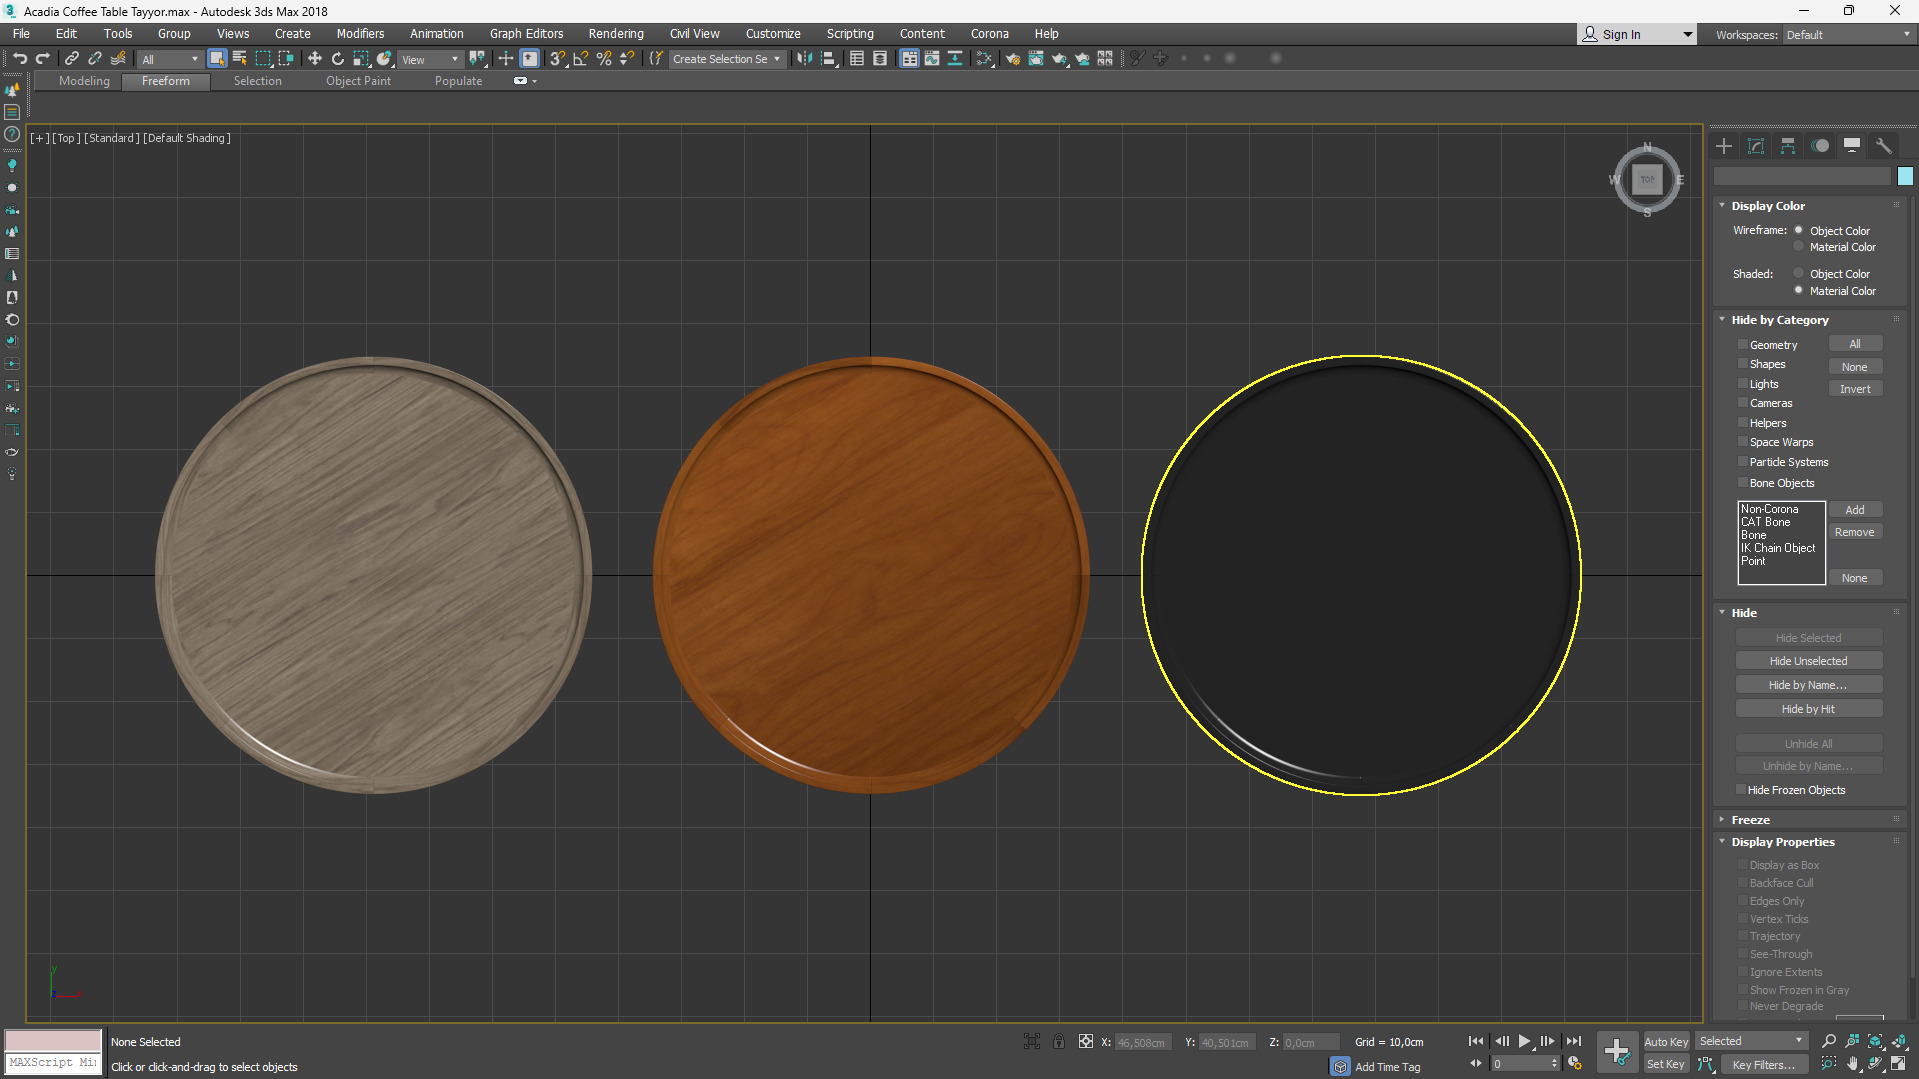
Task: Select Shaded Object Color radio
Action: click(x=1798, y=273)
